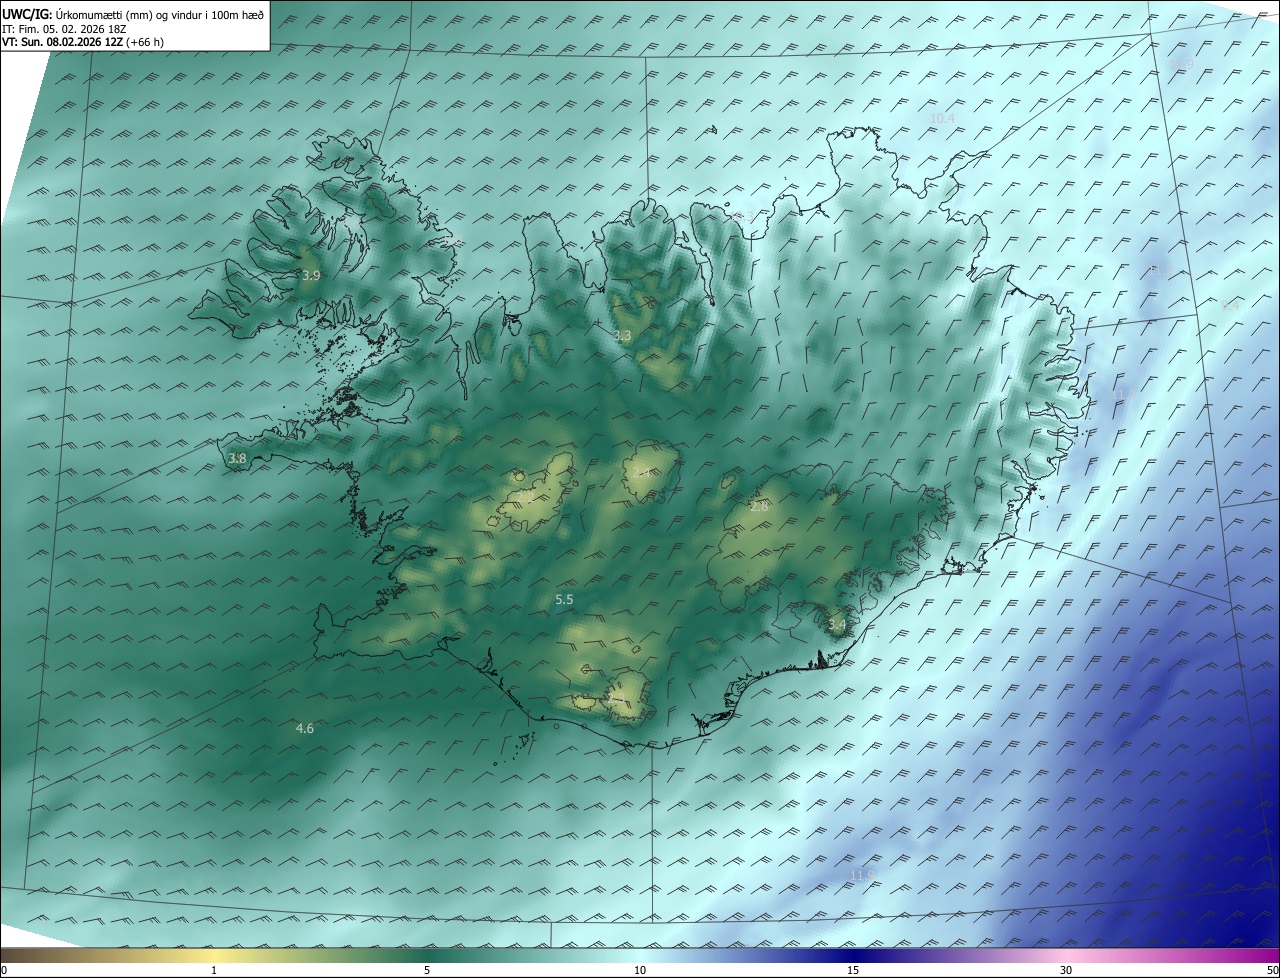Click the 2.3 value on Mýrdalsjökull glacier
The image size is (1280, 978).
(617, 696)
